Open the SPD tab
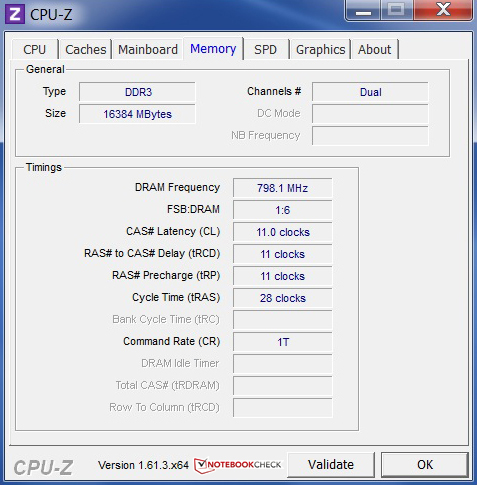The height and width of the screenshot is (485, 477). [266, 50]
